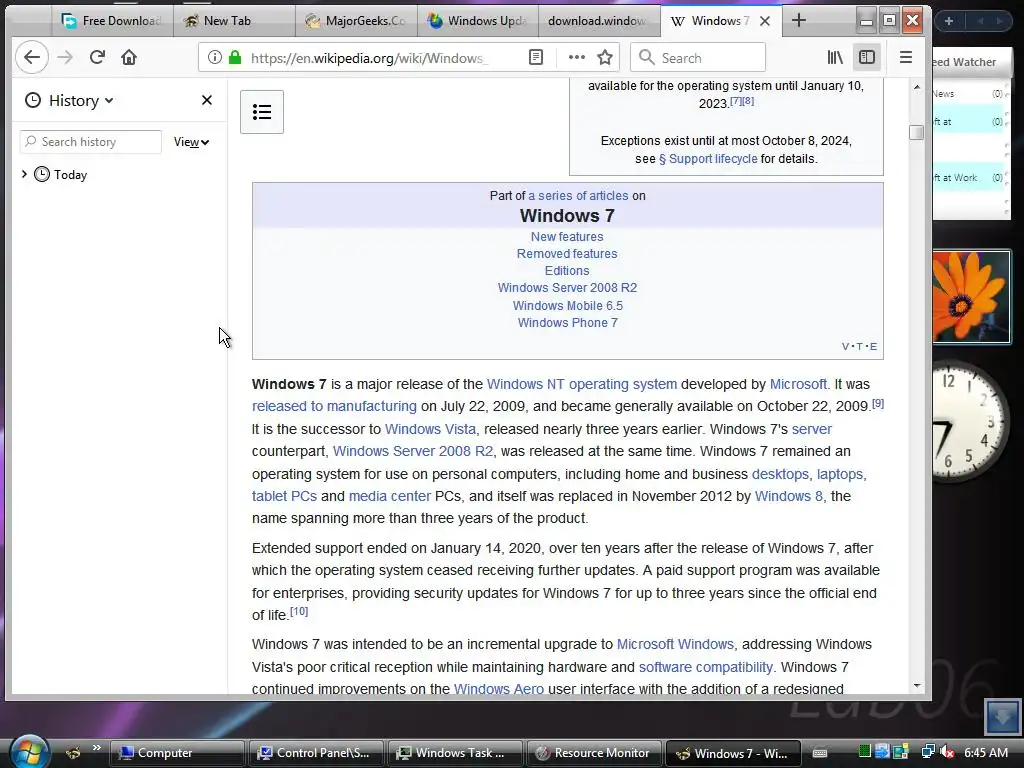Switch to Windows Task Manager taskbar button
Screen dimensions: 1024x768
pyautogui.click(x=455, y=753)
